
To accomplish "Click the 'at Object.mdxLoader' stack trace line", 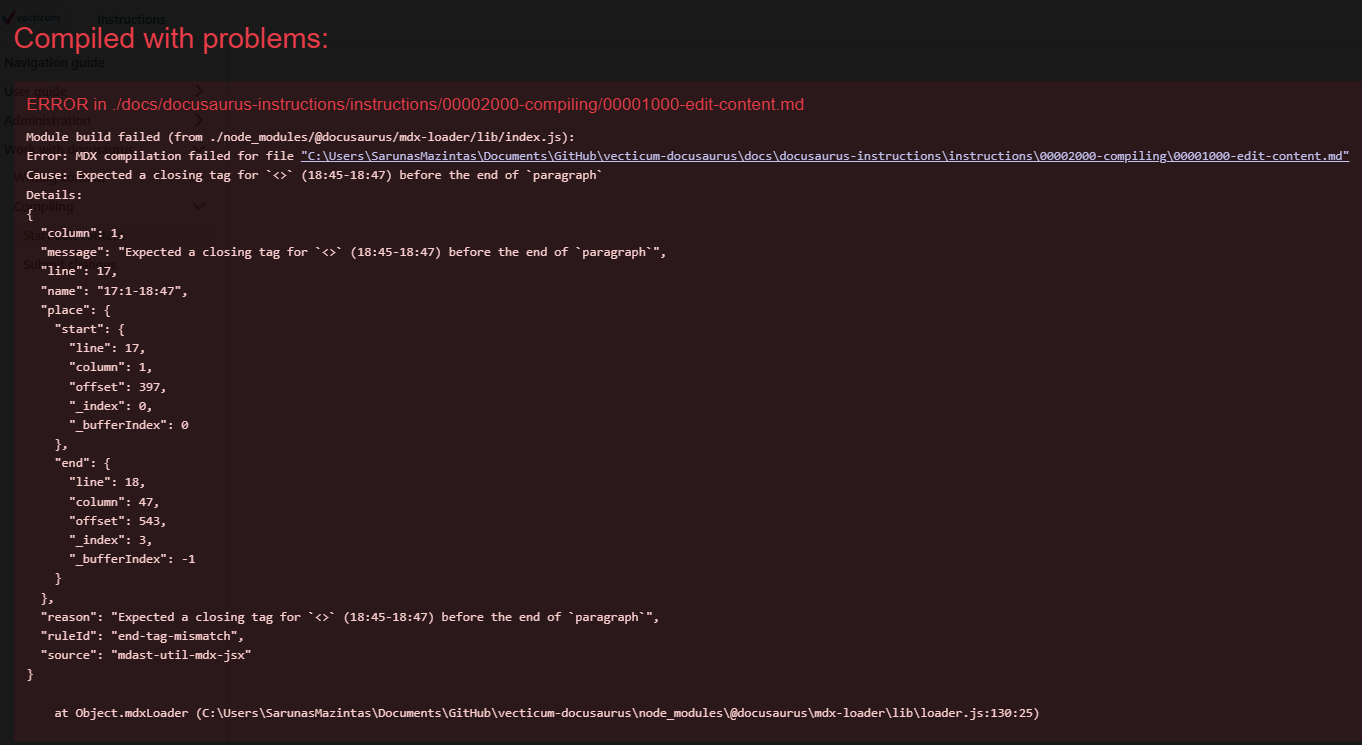I will click(x=547, y=713).
